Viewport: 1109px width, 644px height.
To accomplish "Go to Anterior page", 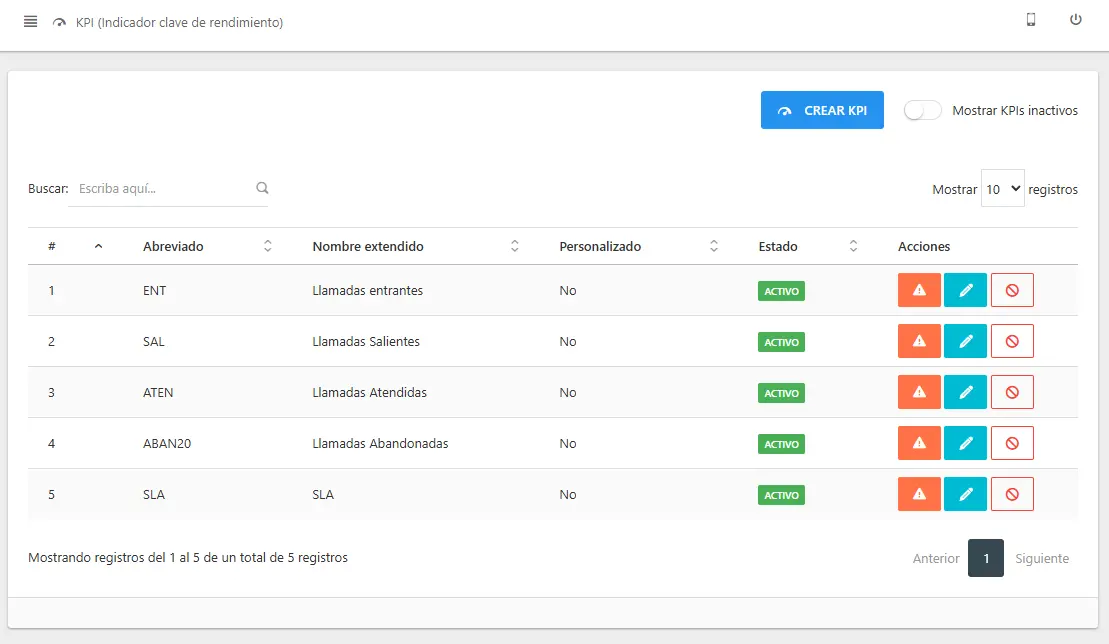I will (936, 558).
